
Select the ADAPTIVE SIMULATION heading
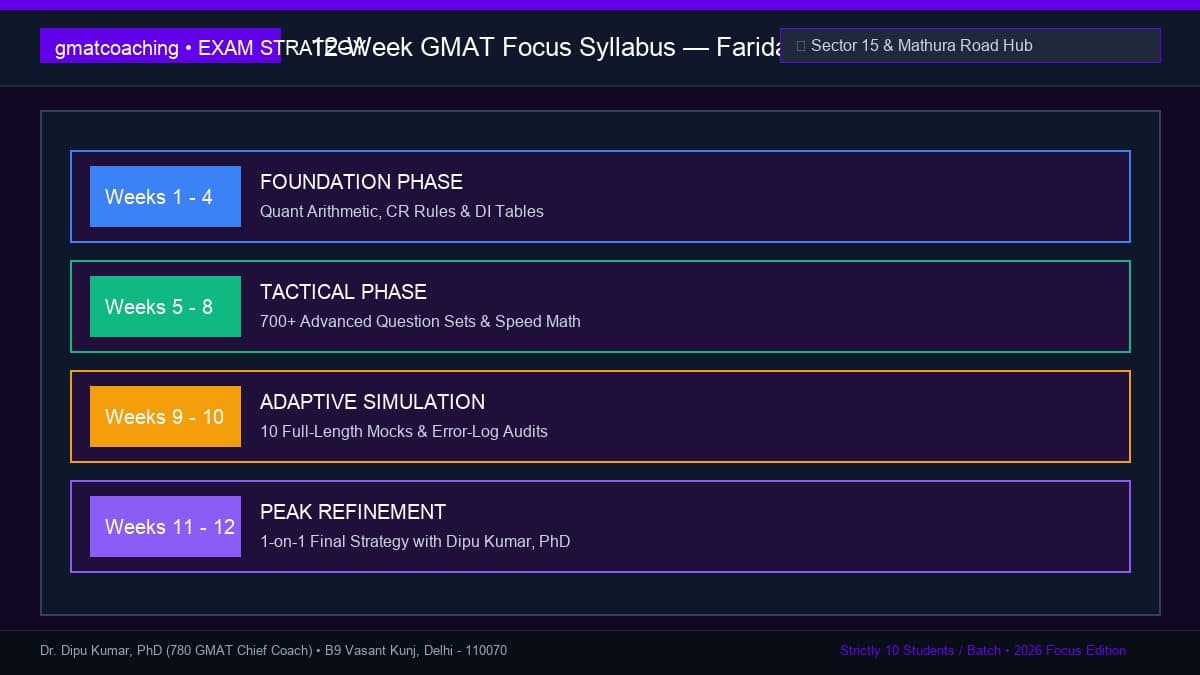point(372,402)
